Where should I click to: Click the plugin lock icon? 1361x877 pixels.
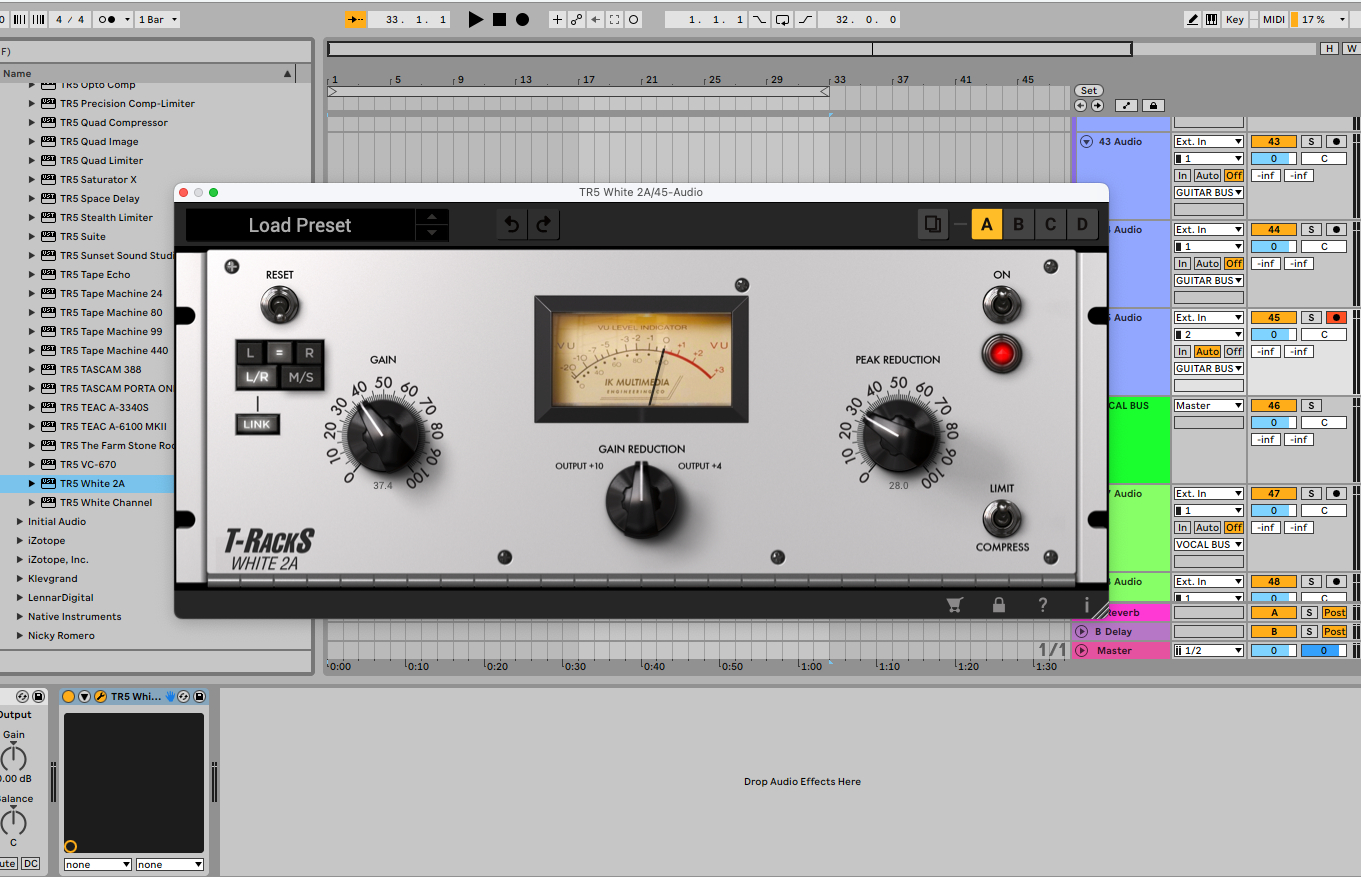pos(998,604)
